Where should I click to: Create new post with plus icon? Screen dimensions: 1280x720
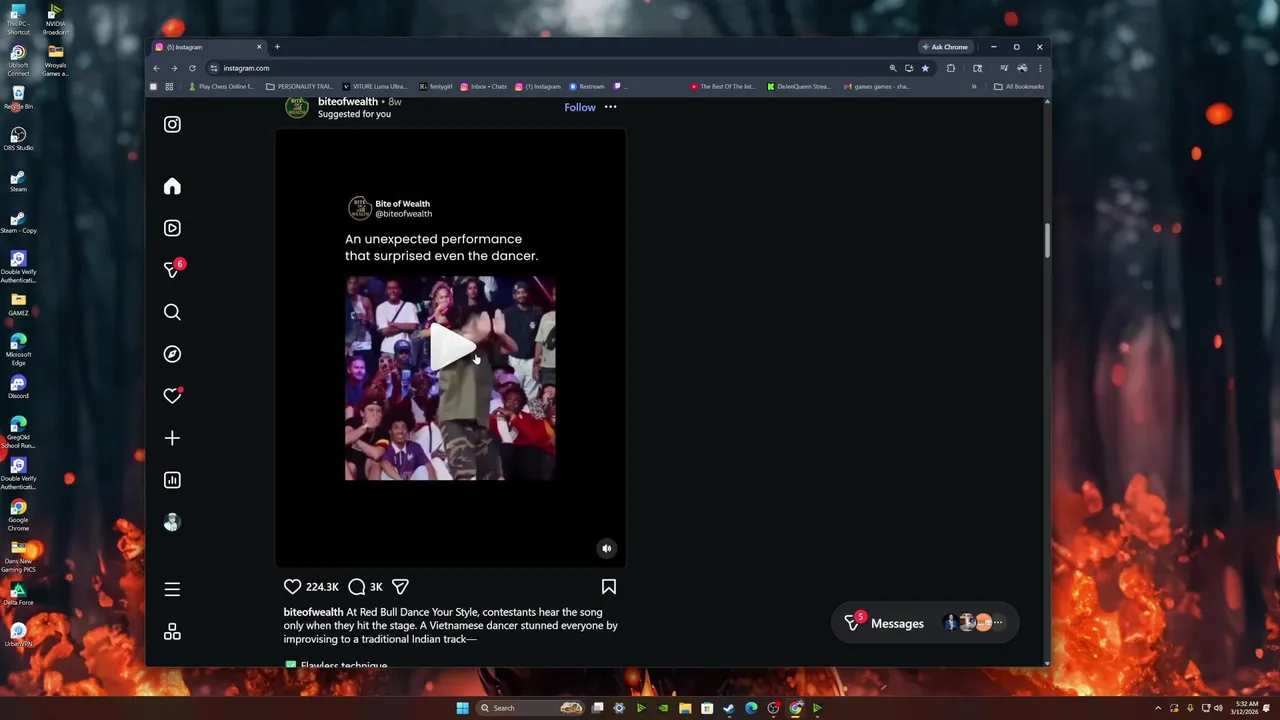click(x=172, y=438)
